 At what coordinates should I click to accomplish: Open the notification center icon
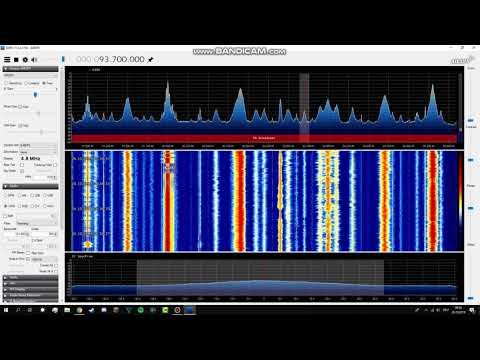coord(472,310)
